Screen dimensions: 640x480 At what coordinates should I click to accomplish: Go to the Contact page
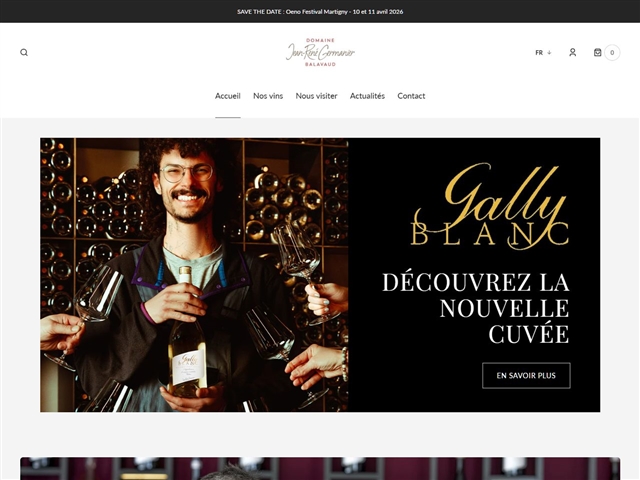(x=411, y=96)
